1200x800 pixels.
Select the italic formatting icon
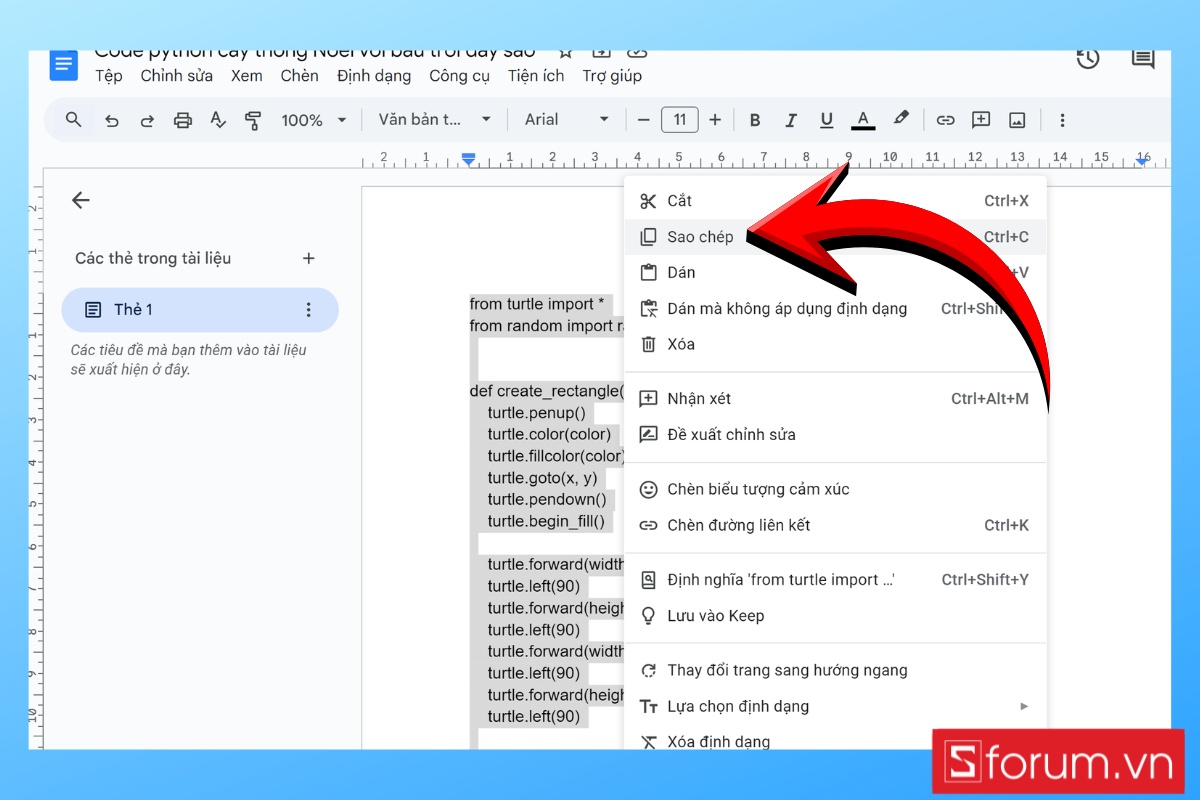pyautogui.click(x=791, y=119)
